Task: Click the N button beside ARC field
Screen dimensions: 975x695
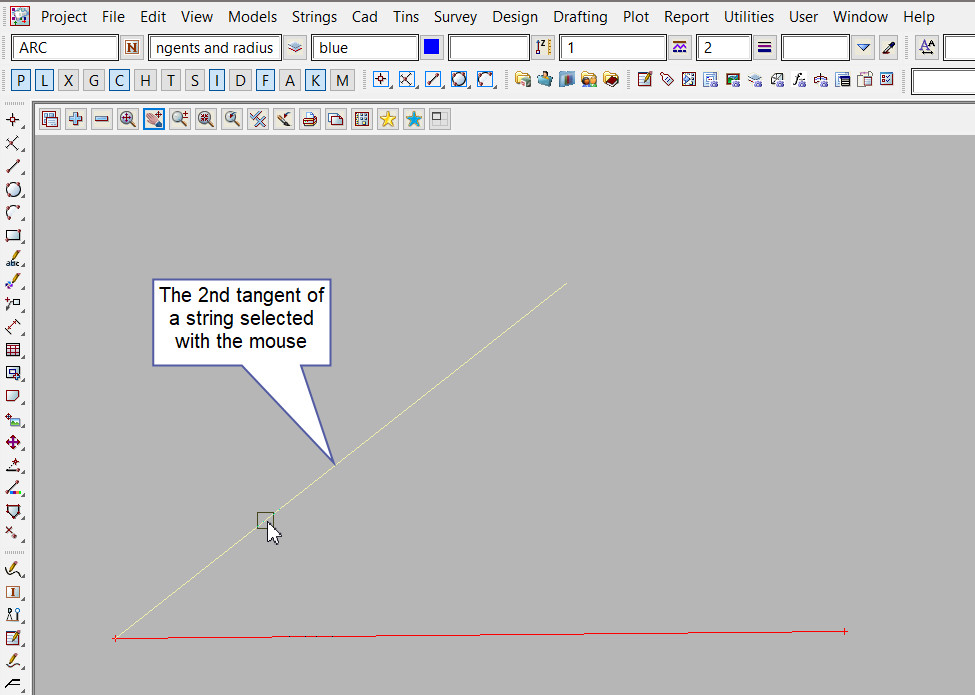Action: 133,48
